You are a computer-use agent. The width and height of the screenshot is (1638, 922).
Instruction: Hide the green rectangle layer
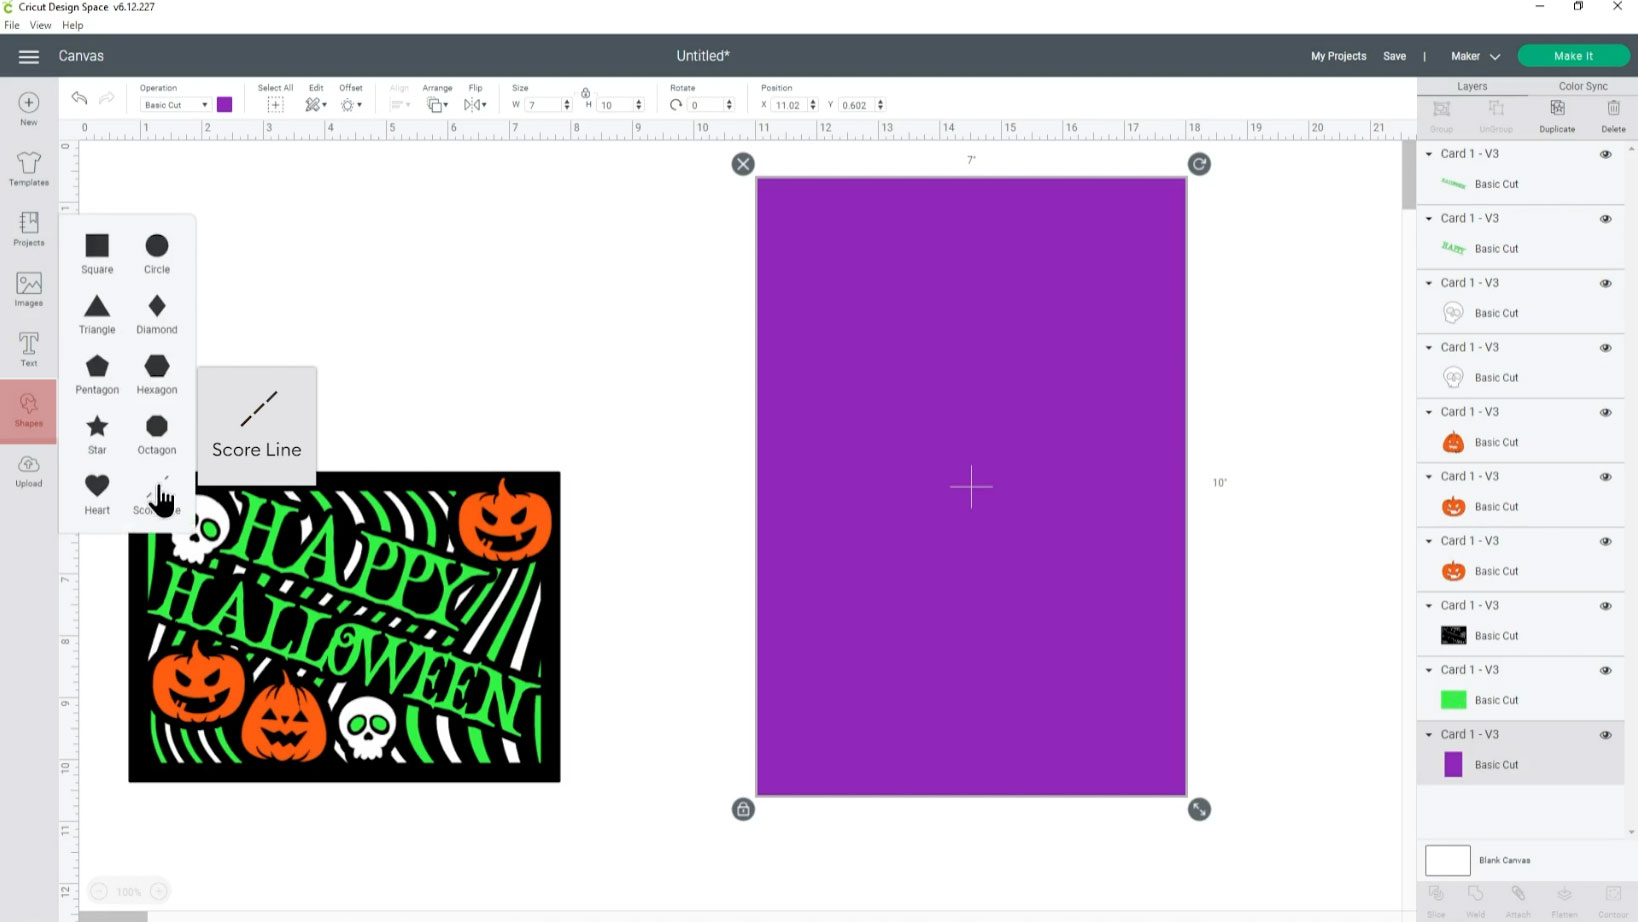coord(1605,670)
